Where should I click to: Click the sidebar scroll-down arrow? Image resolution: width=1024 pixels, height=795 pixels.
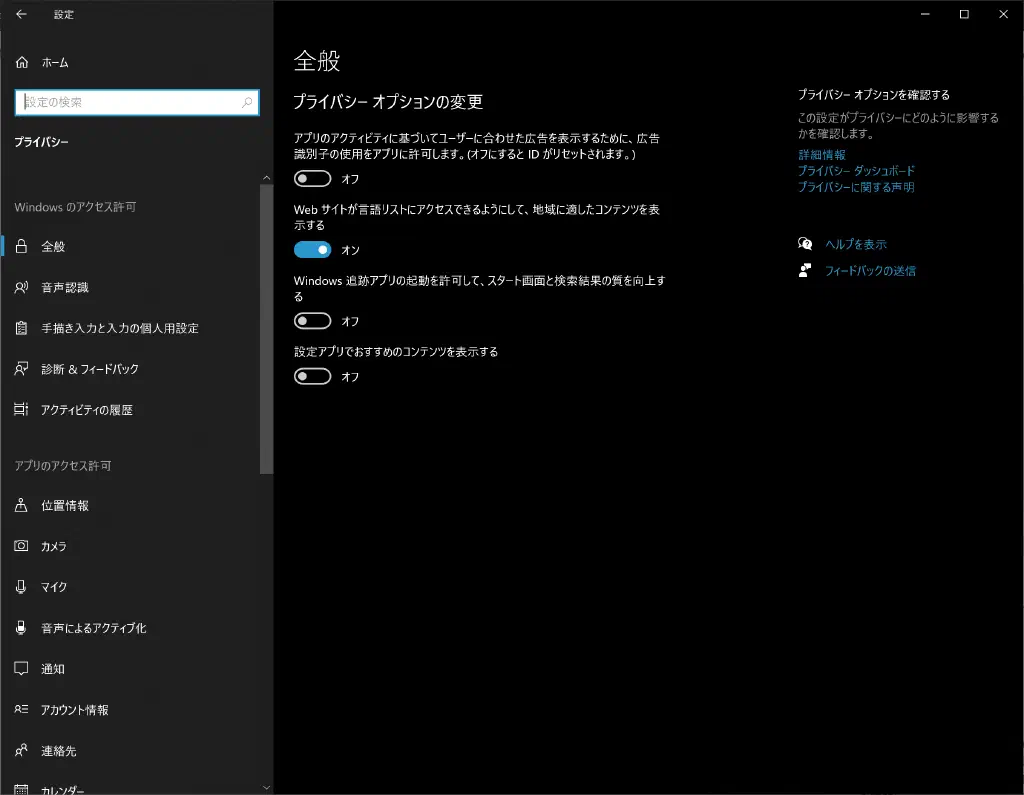pyautogui.click(x=266, y=787)
